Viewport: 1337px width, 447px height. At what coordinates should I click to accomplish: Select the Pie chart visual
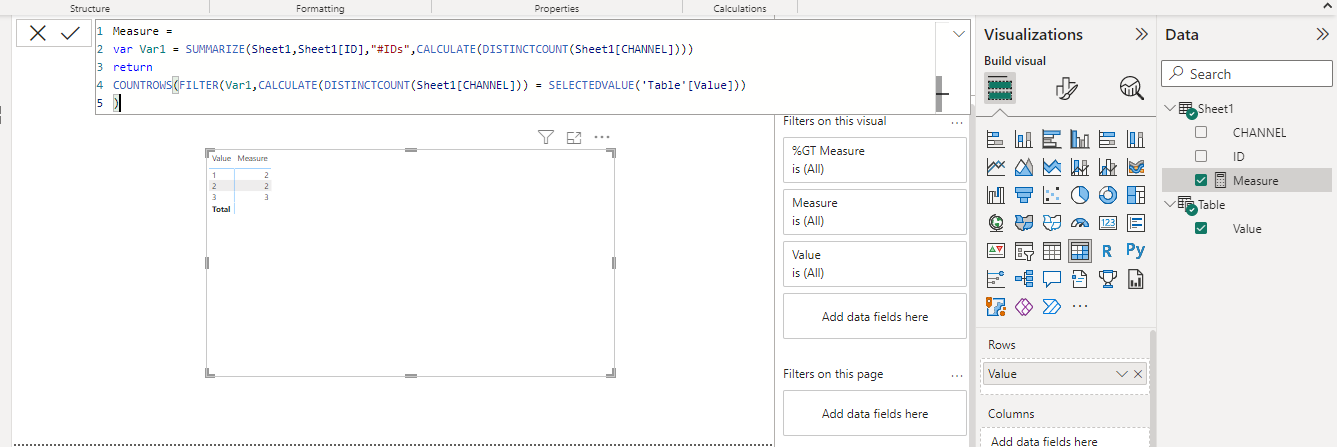(x=1080, y=195)
